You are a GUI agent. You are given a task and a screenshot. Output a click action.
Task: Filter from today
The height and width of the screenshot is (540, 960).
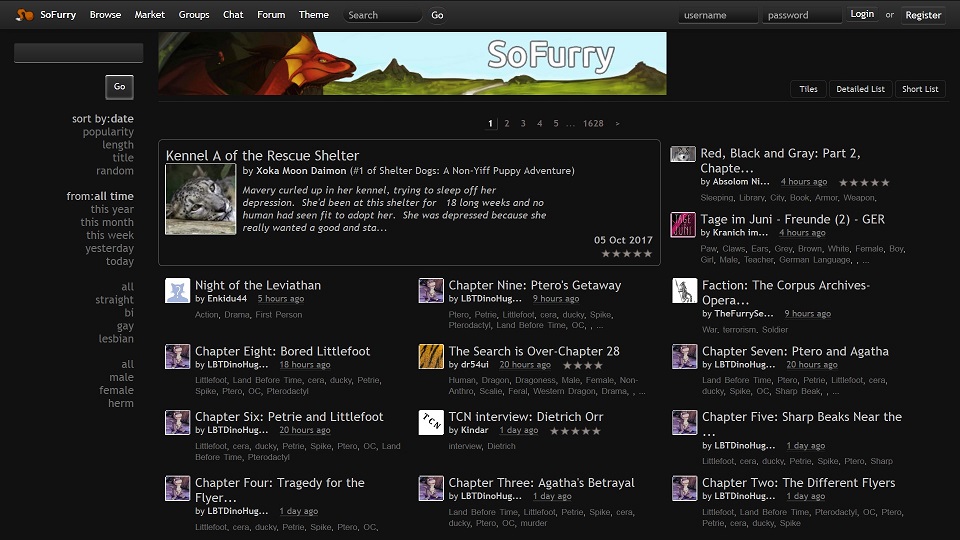(x=120, y=261)
